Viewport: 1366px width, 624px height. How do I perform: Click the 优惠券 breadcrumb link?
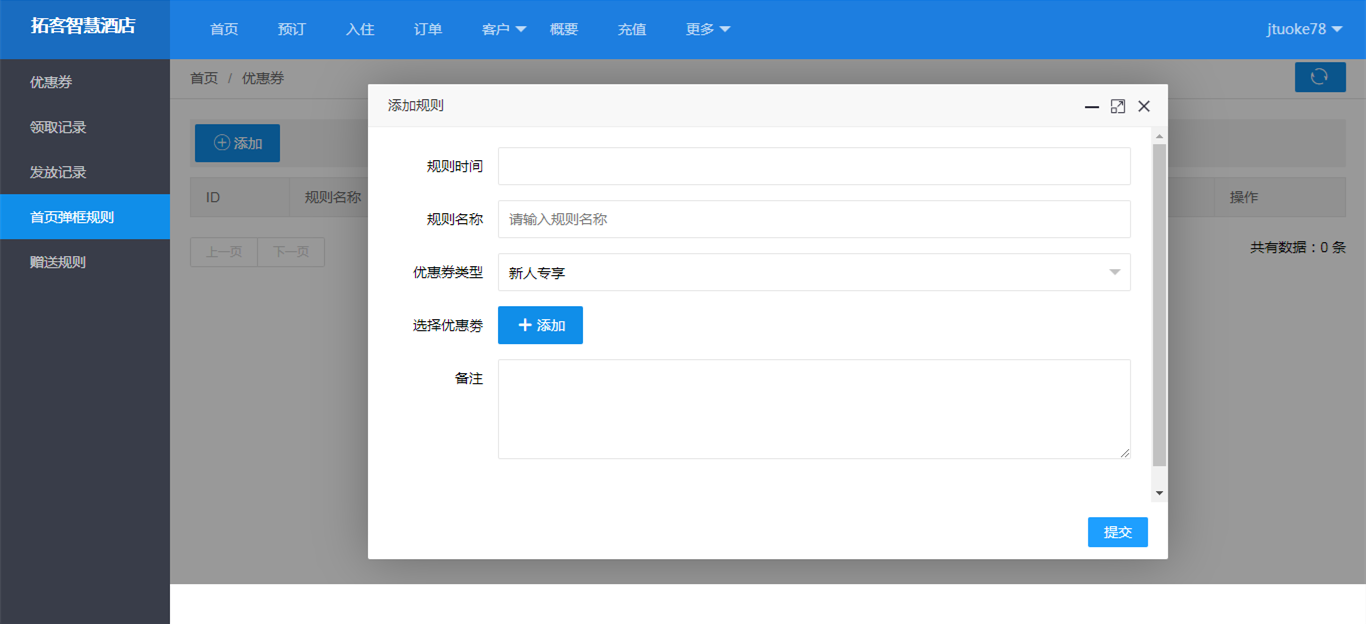[x=263, y=78]
